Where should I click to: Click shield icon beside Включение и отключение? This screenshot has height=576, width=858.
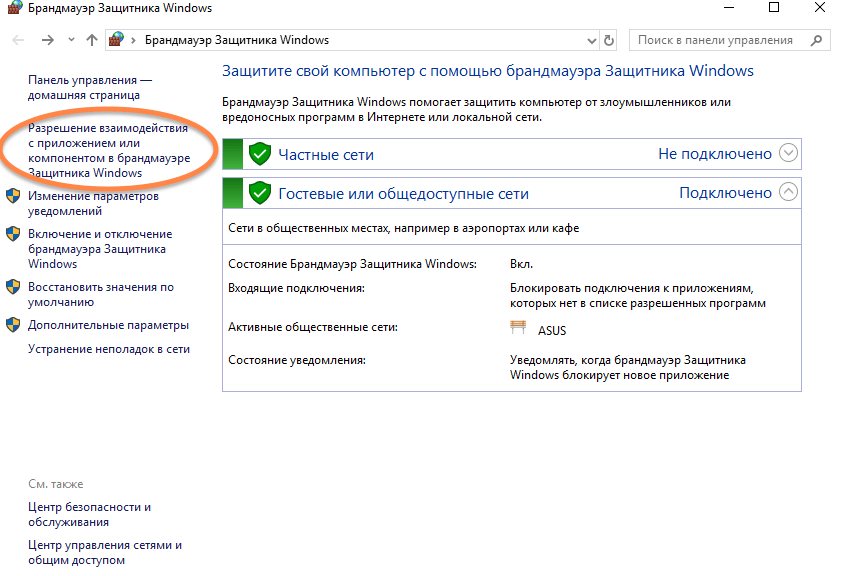tap(13, 234)
